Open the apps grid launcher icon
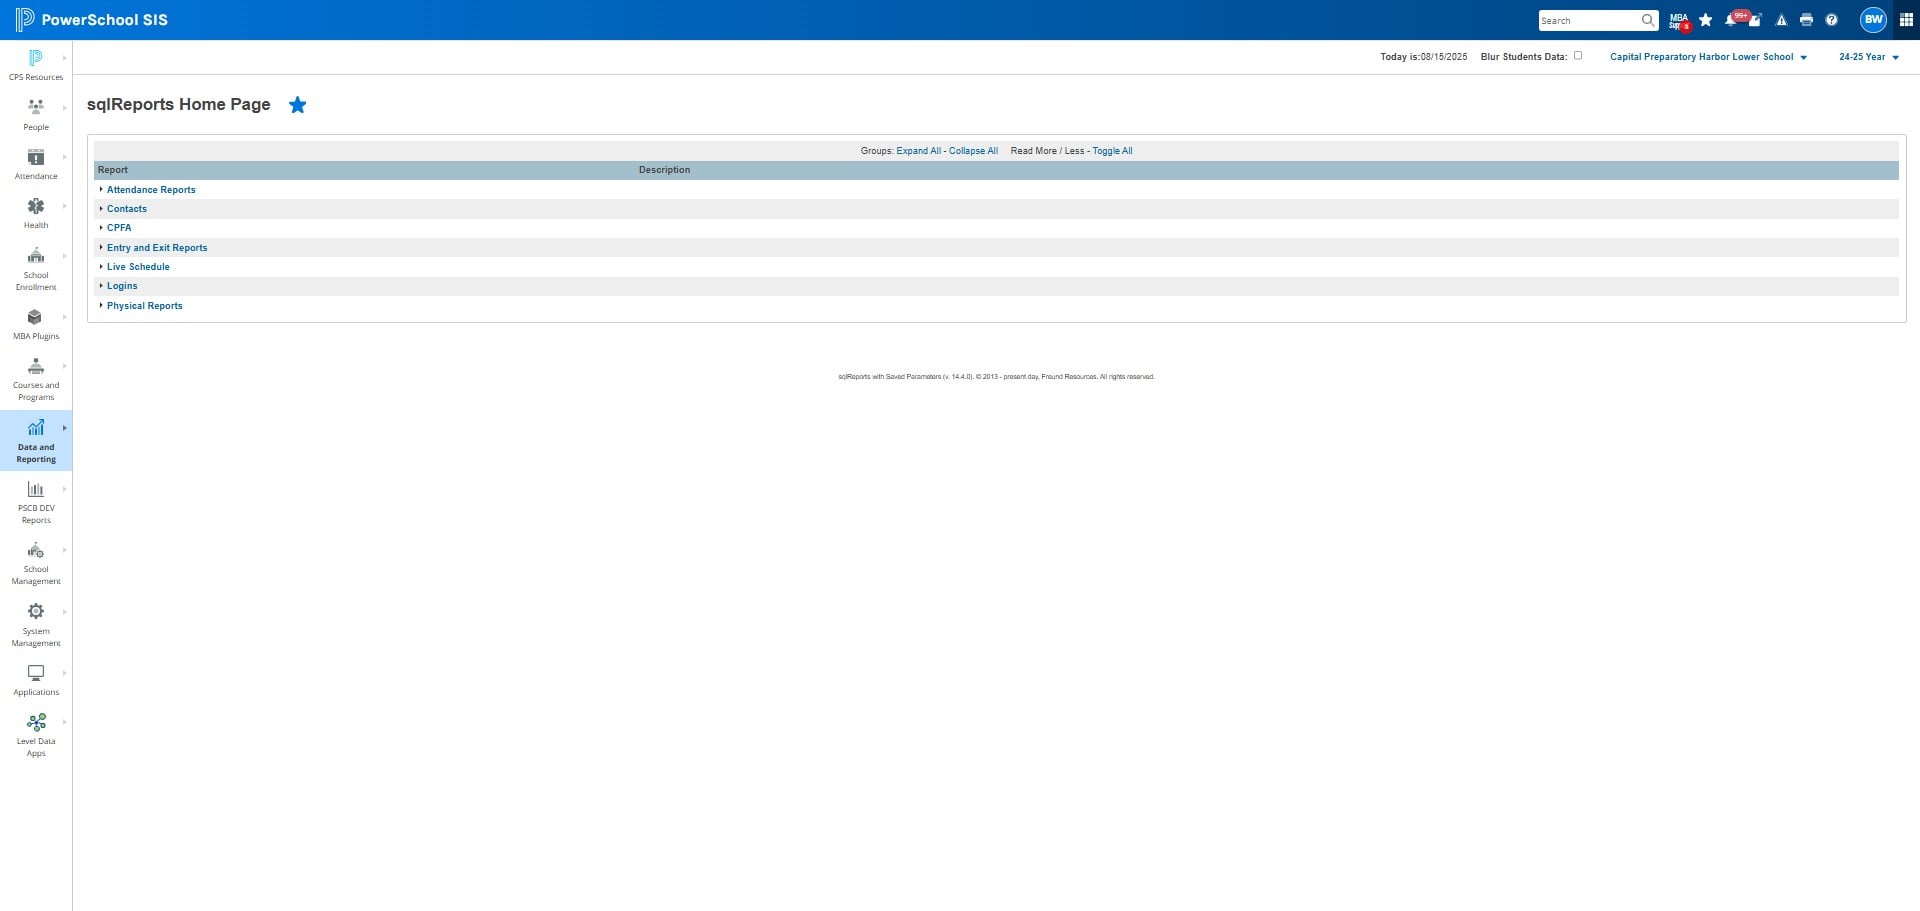The image size is (1920, 911). point(1906,20)
